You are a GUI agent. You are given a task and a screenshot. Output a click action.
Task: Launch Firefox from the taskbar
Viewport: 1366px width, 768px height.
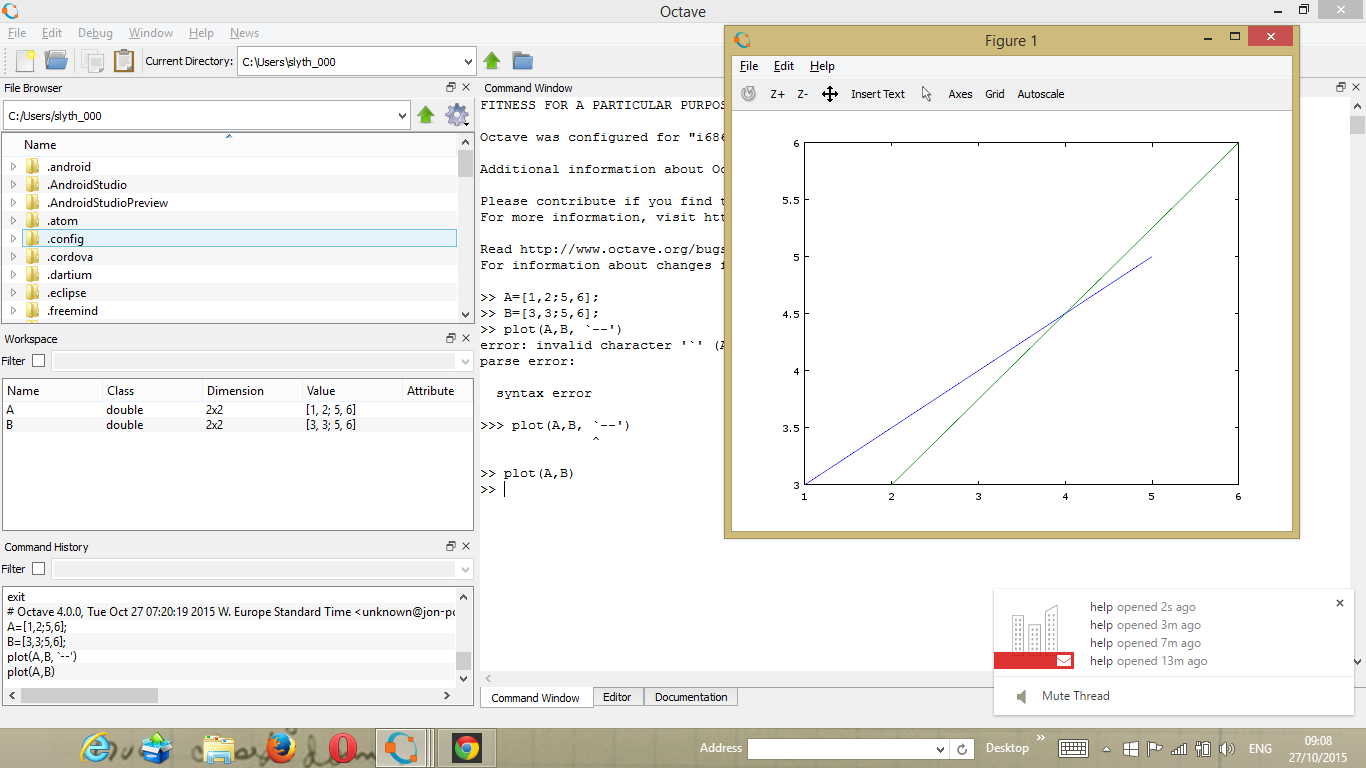tap(281, 748)
